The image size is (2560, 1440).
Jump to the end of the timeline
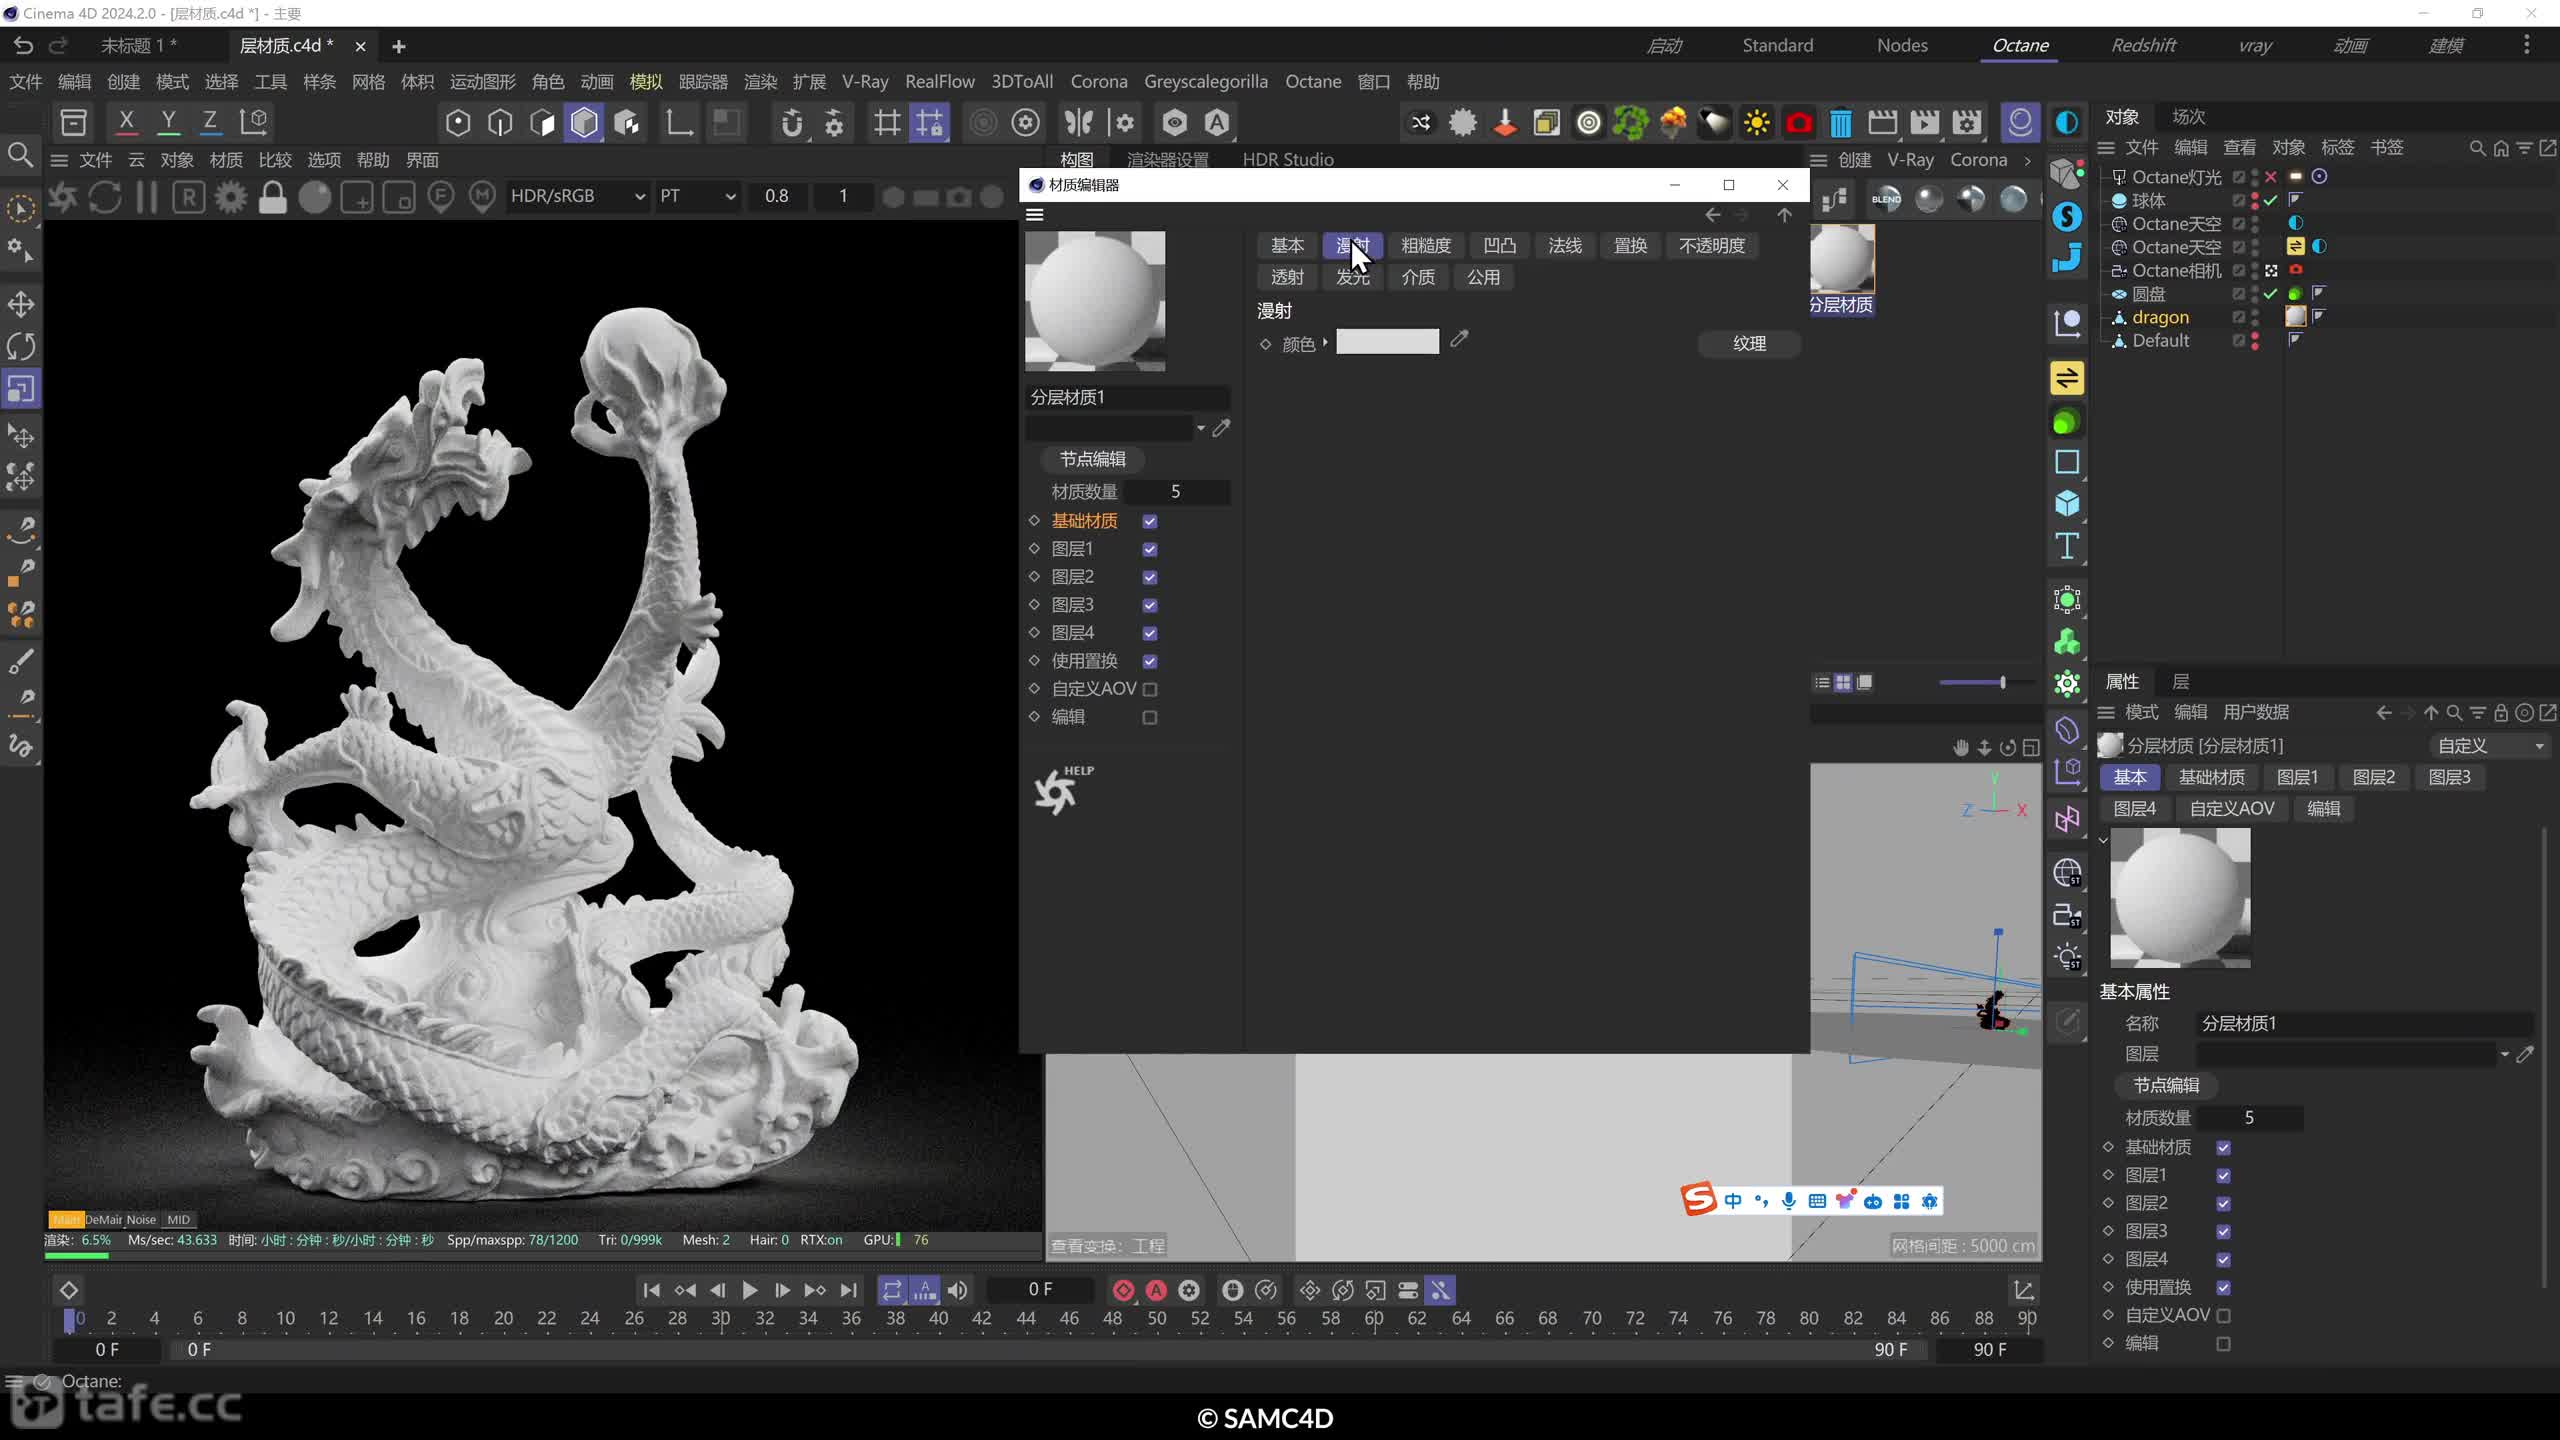pos(848,1290)
